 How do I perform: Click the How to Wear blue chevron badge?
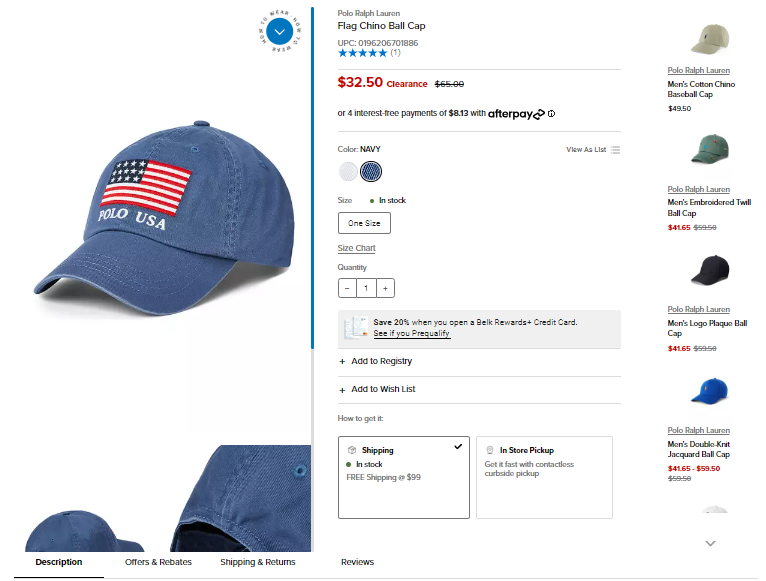coord(279,32)
